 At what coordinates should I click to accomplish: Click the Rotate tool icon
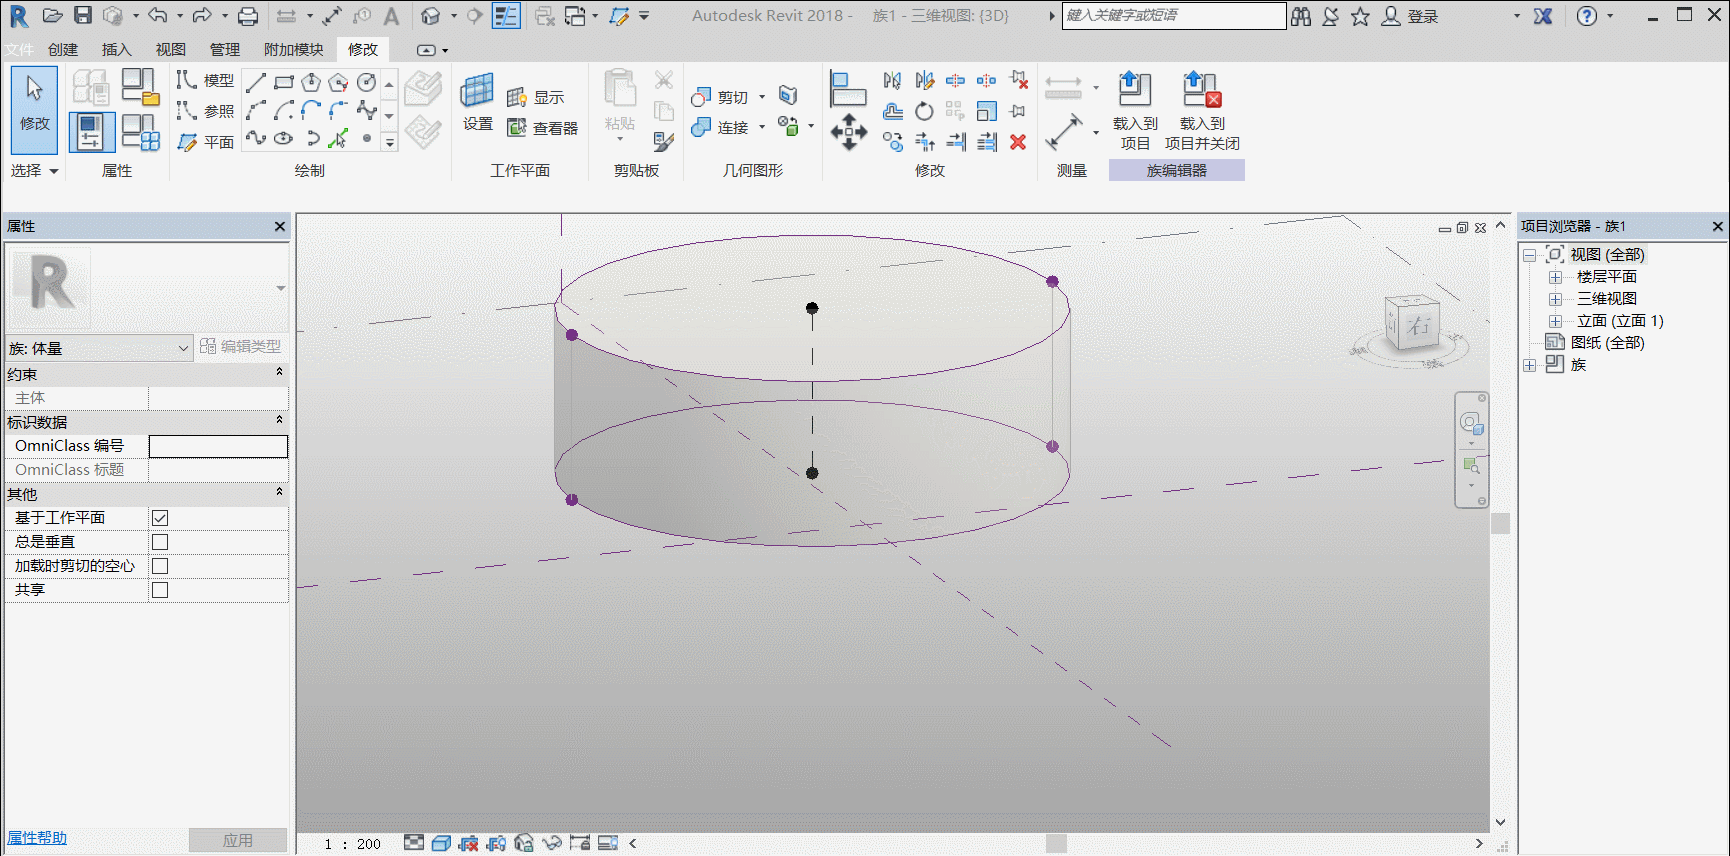click(x=924, y=111)
